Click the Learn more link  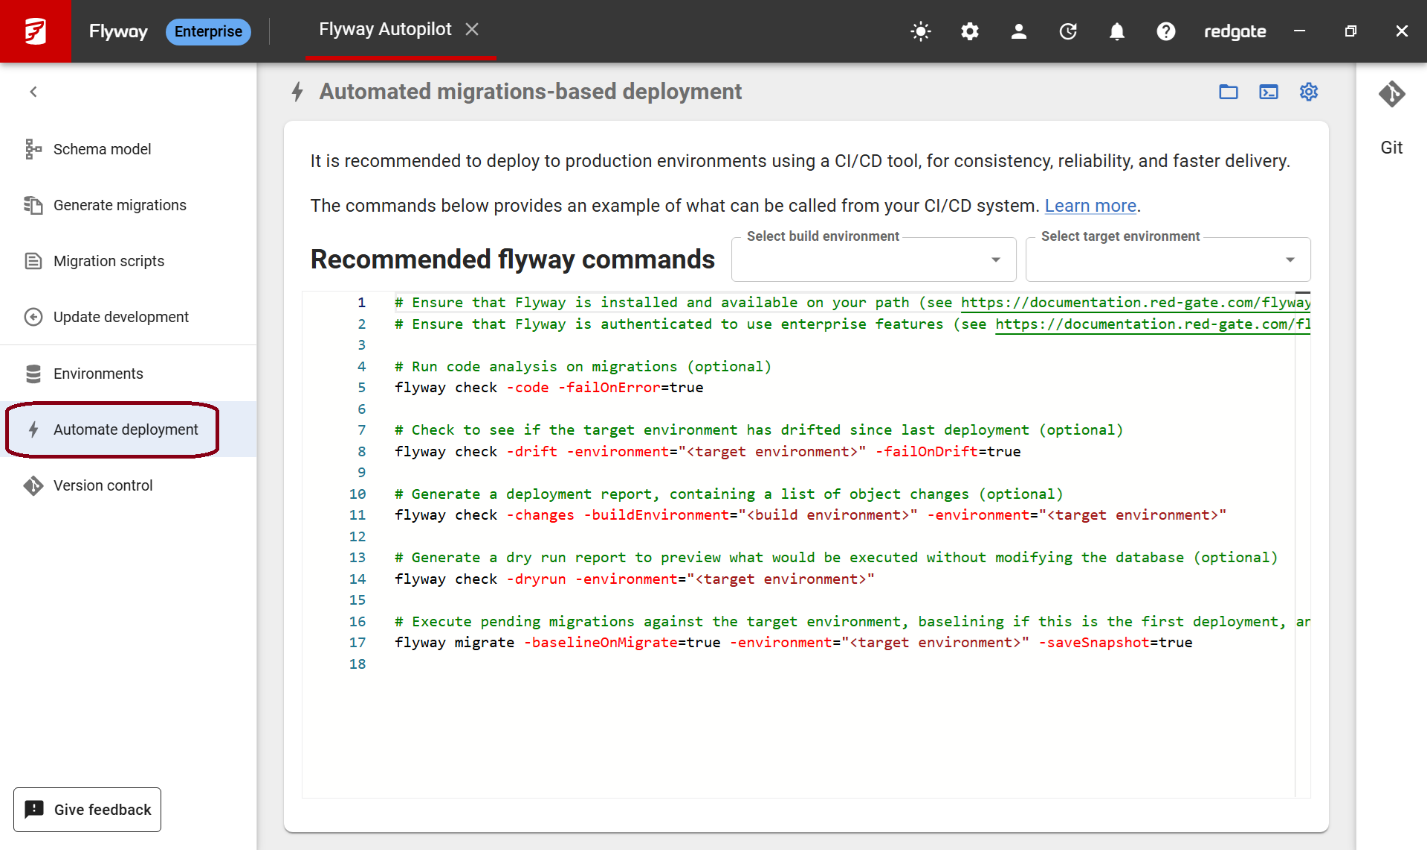(x=1090, y=206)
